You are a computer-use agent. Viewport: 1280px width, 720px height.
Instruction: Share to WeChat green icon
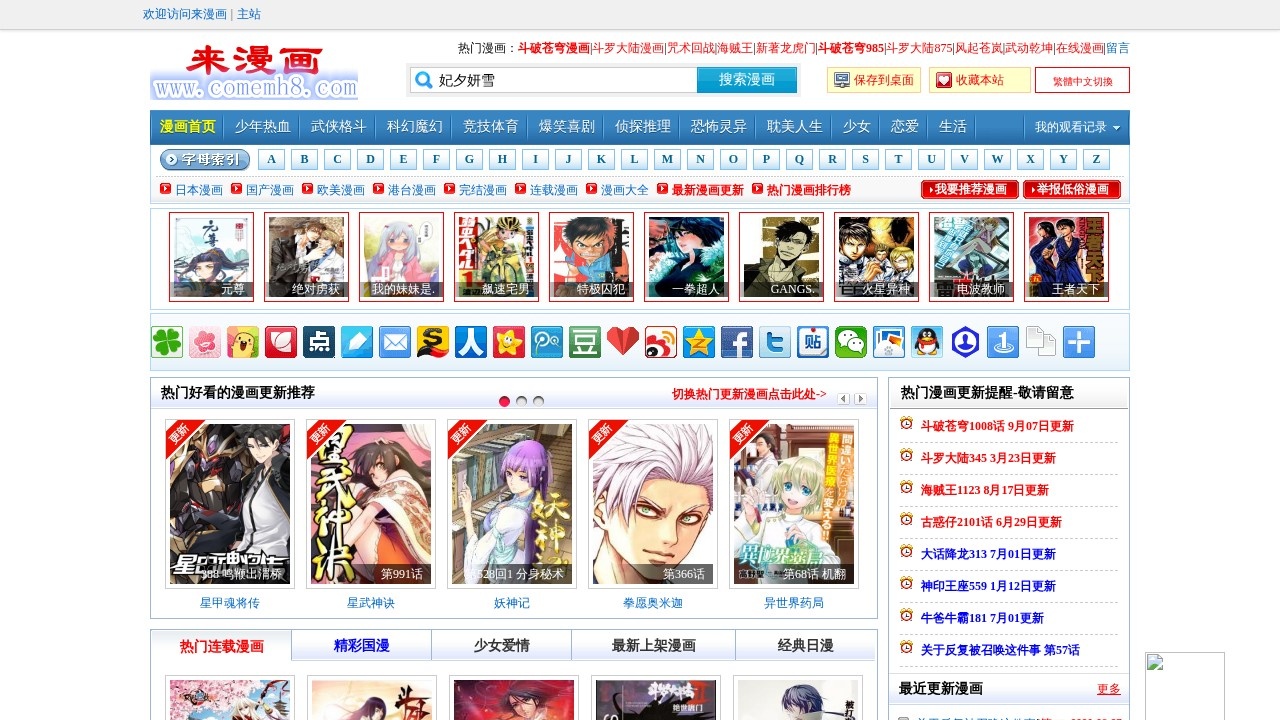[x=851, y=342]
